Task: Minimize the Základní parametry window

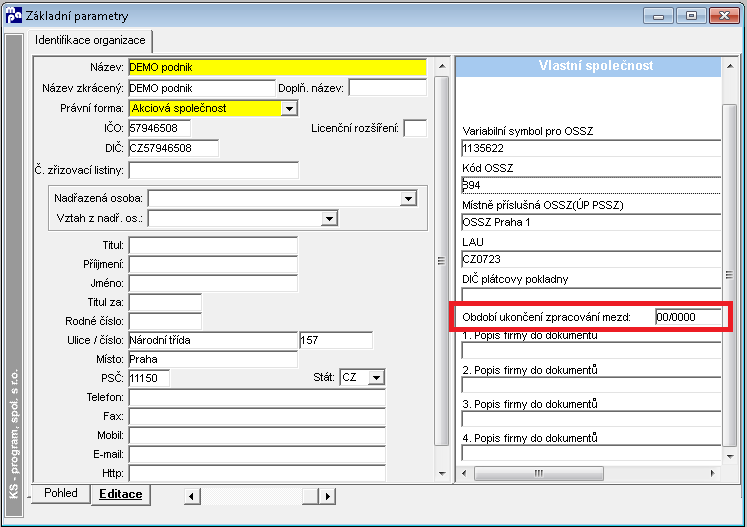Action: click(658, 16)
